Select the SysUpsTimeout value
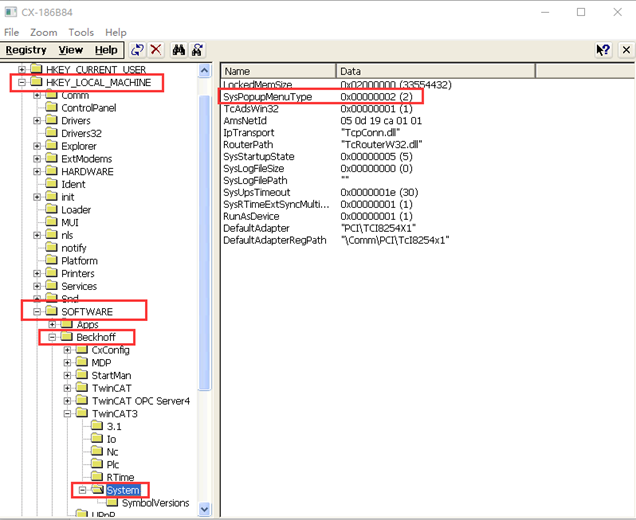The width and height of the screenshot is (636, 520). coord(257,192)
